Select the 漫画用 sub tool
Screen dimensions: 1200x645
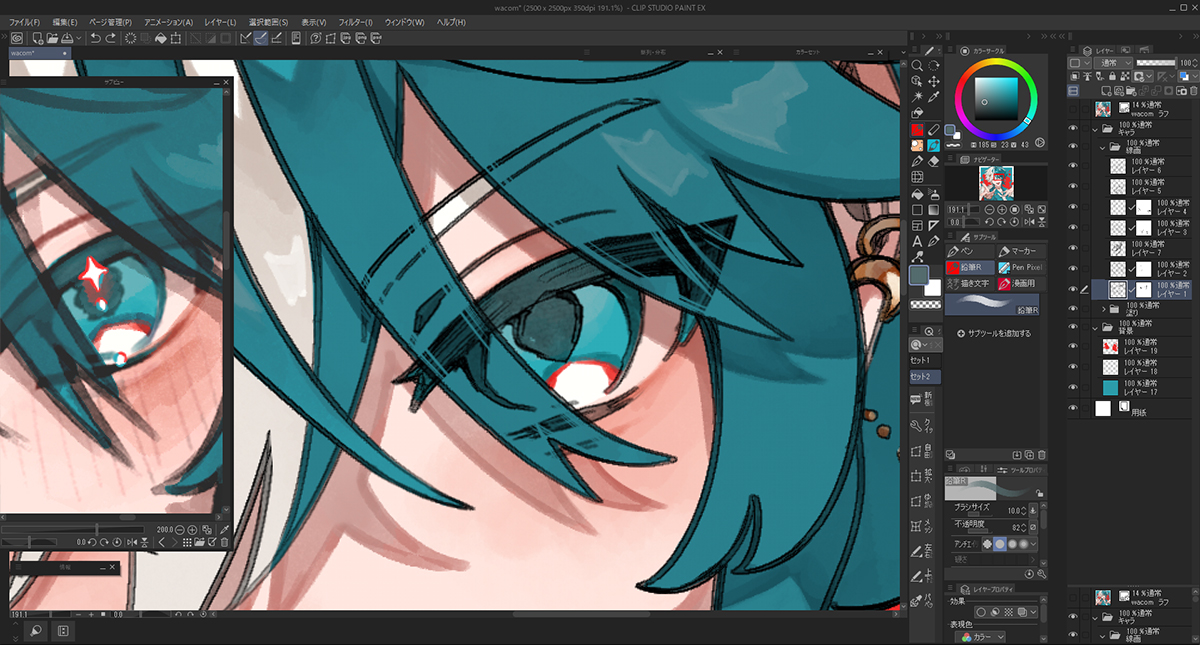tap(1020, 284)
